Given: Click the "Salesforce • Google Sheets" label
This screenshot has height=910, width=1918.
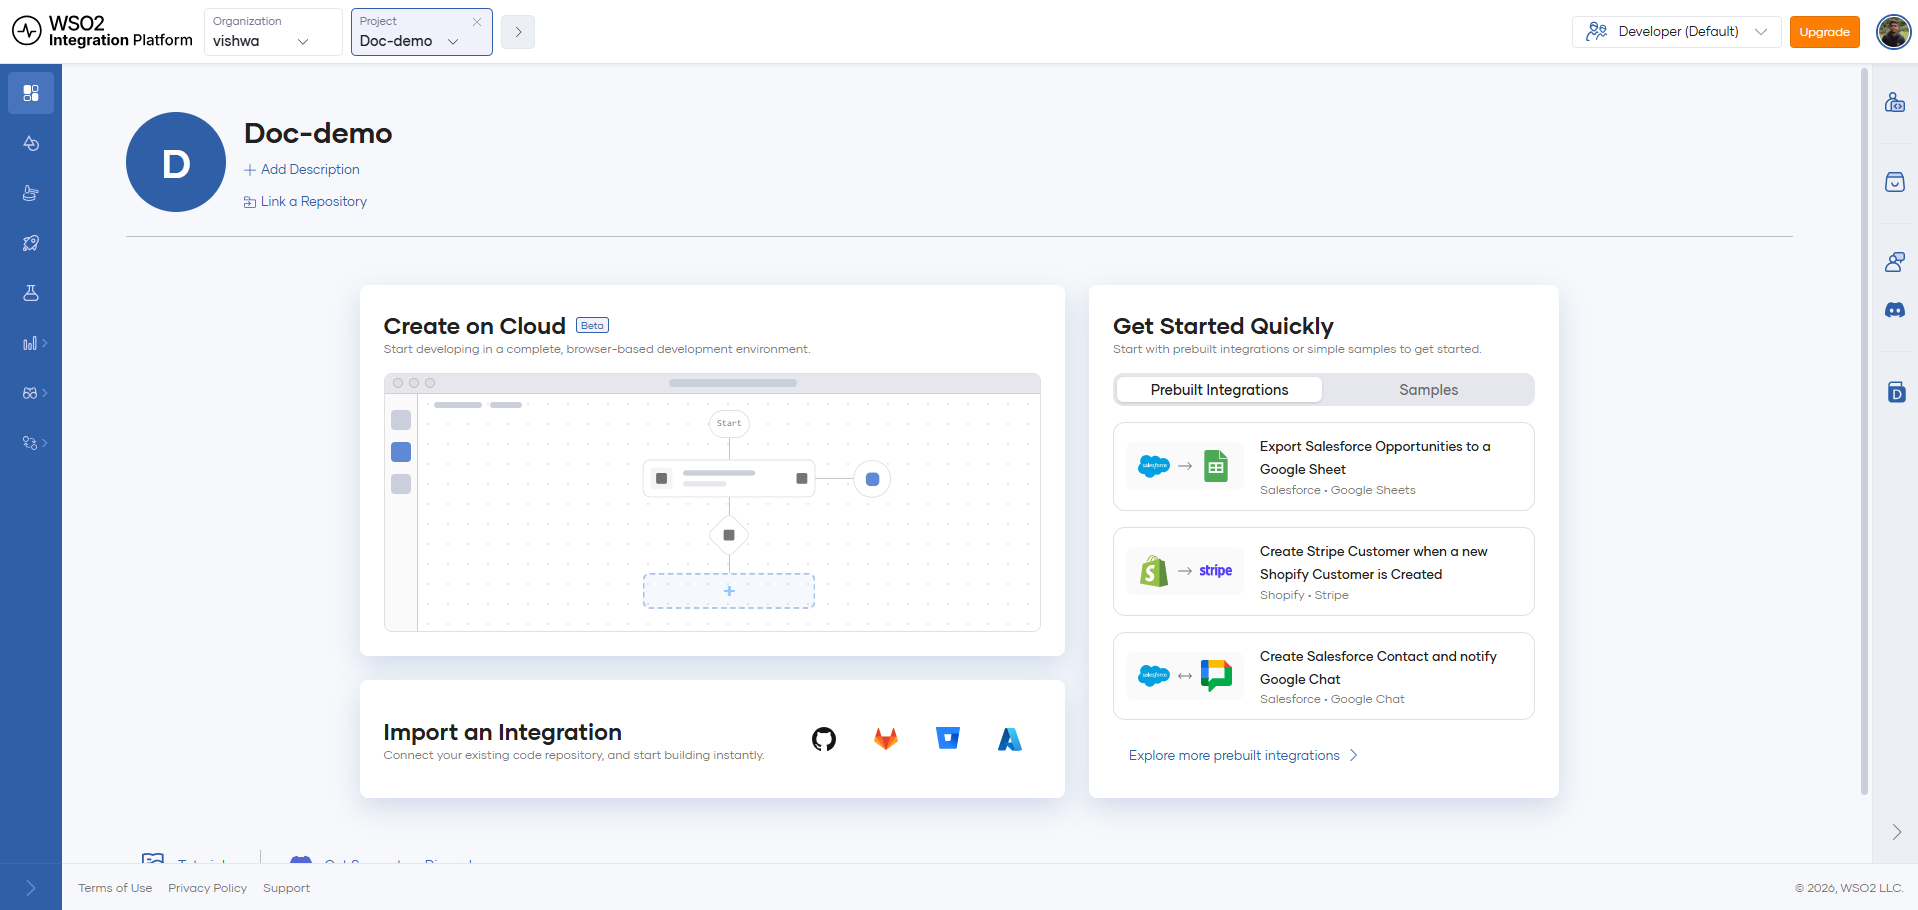Looking at the screenshot, I should (x=1337, y=491).
